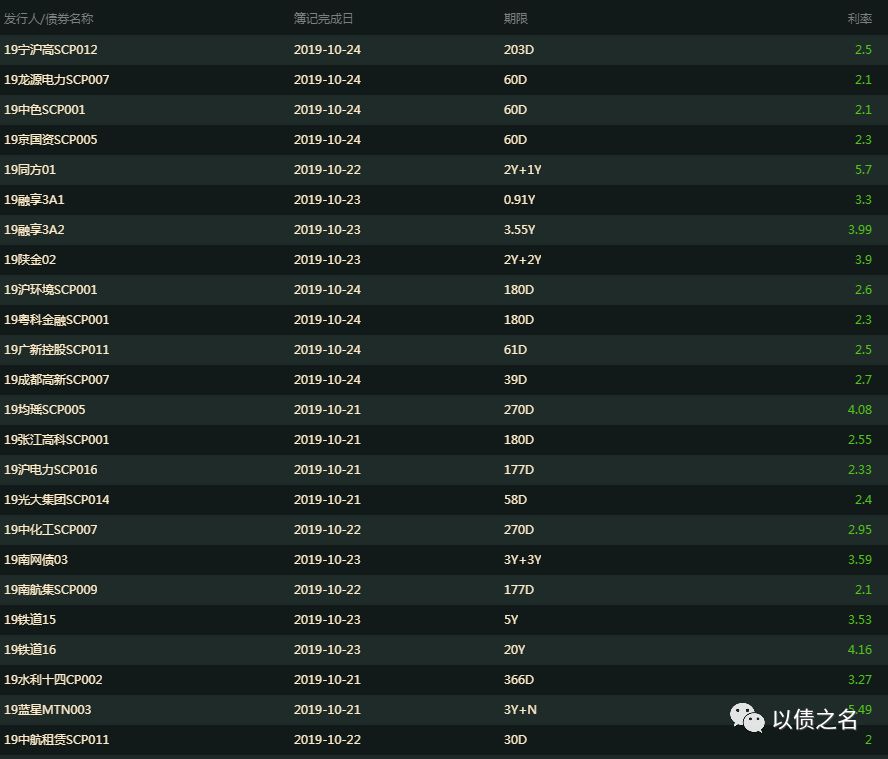Click the 19融享3A2 bond name
Screen dimensions: 888x759
point(34,230)
